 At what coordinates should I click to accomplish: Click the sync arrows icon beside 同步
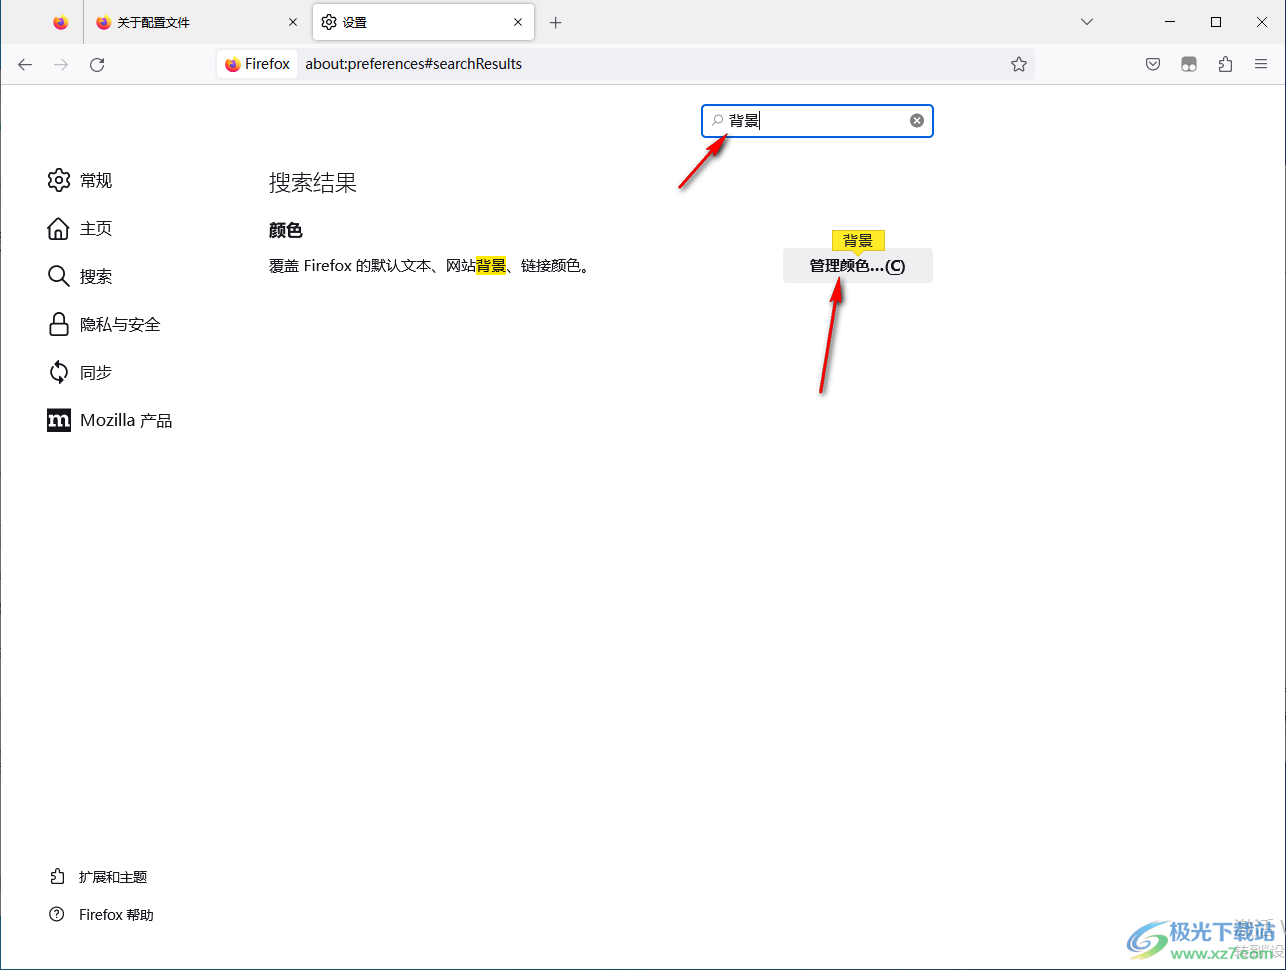[x=59, y=372]
